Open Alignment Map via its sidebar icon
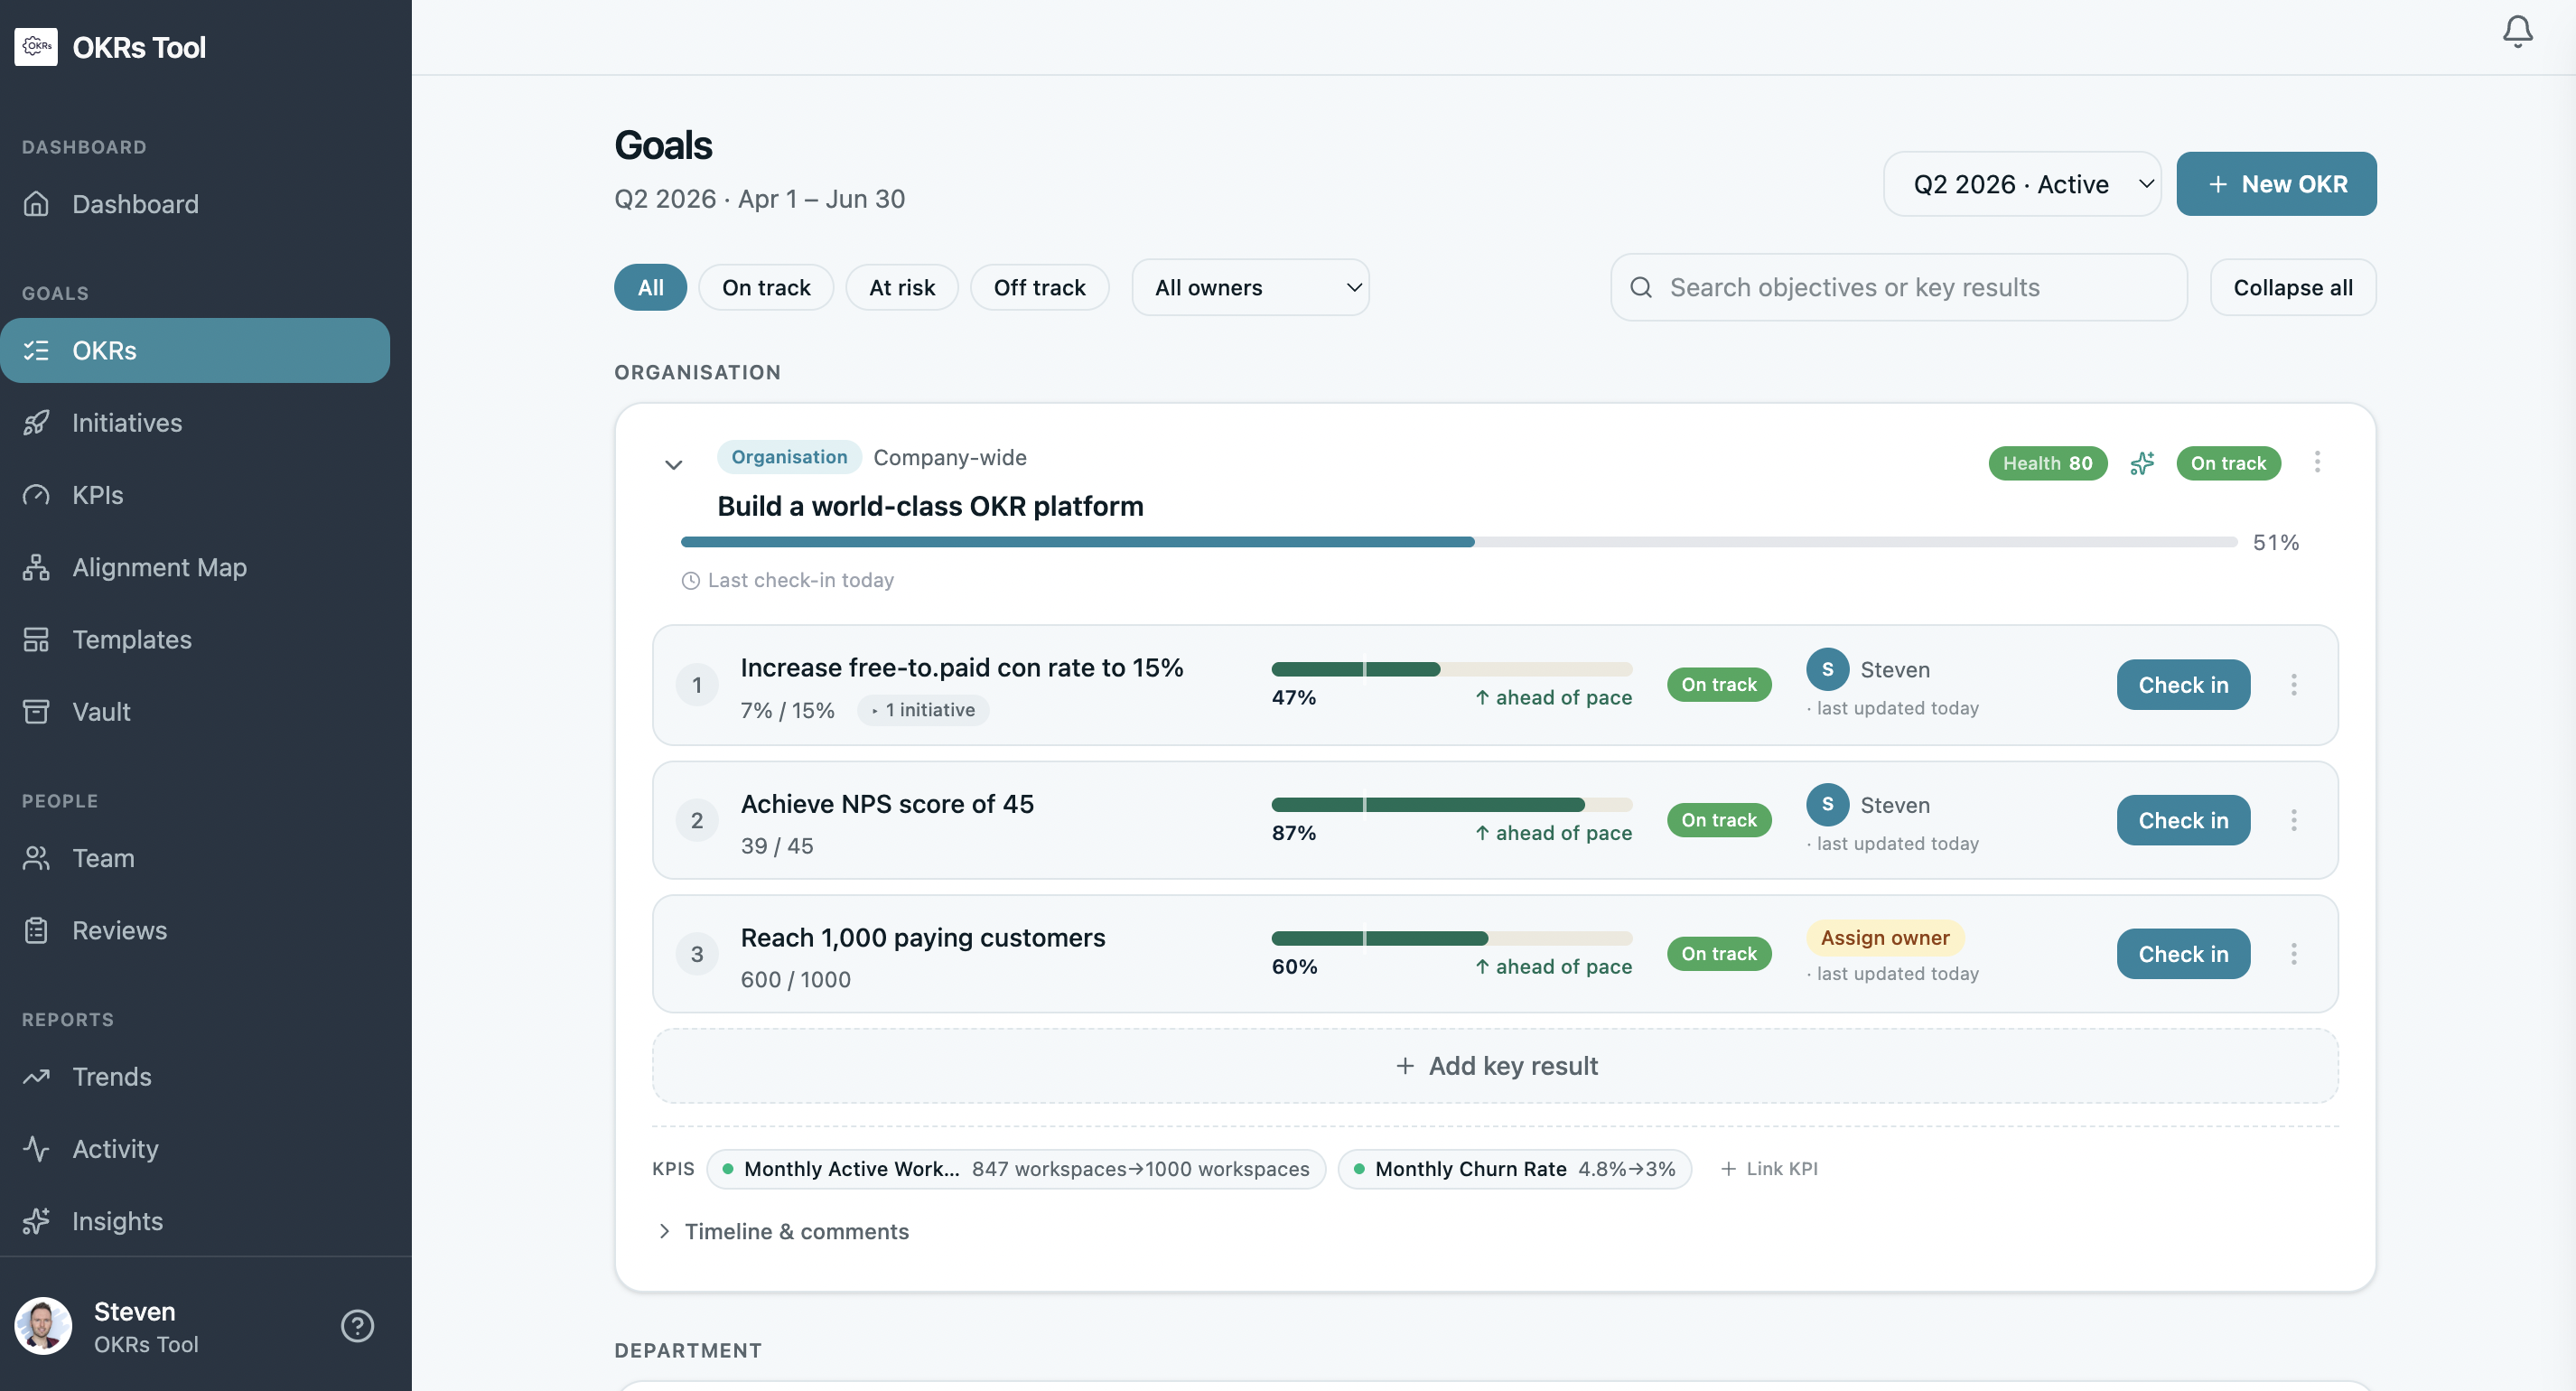The height and width of the screenshot is (1391, 2576). coord(36,567)
